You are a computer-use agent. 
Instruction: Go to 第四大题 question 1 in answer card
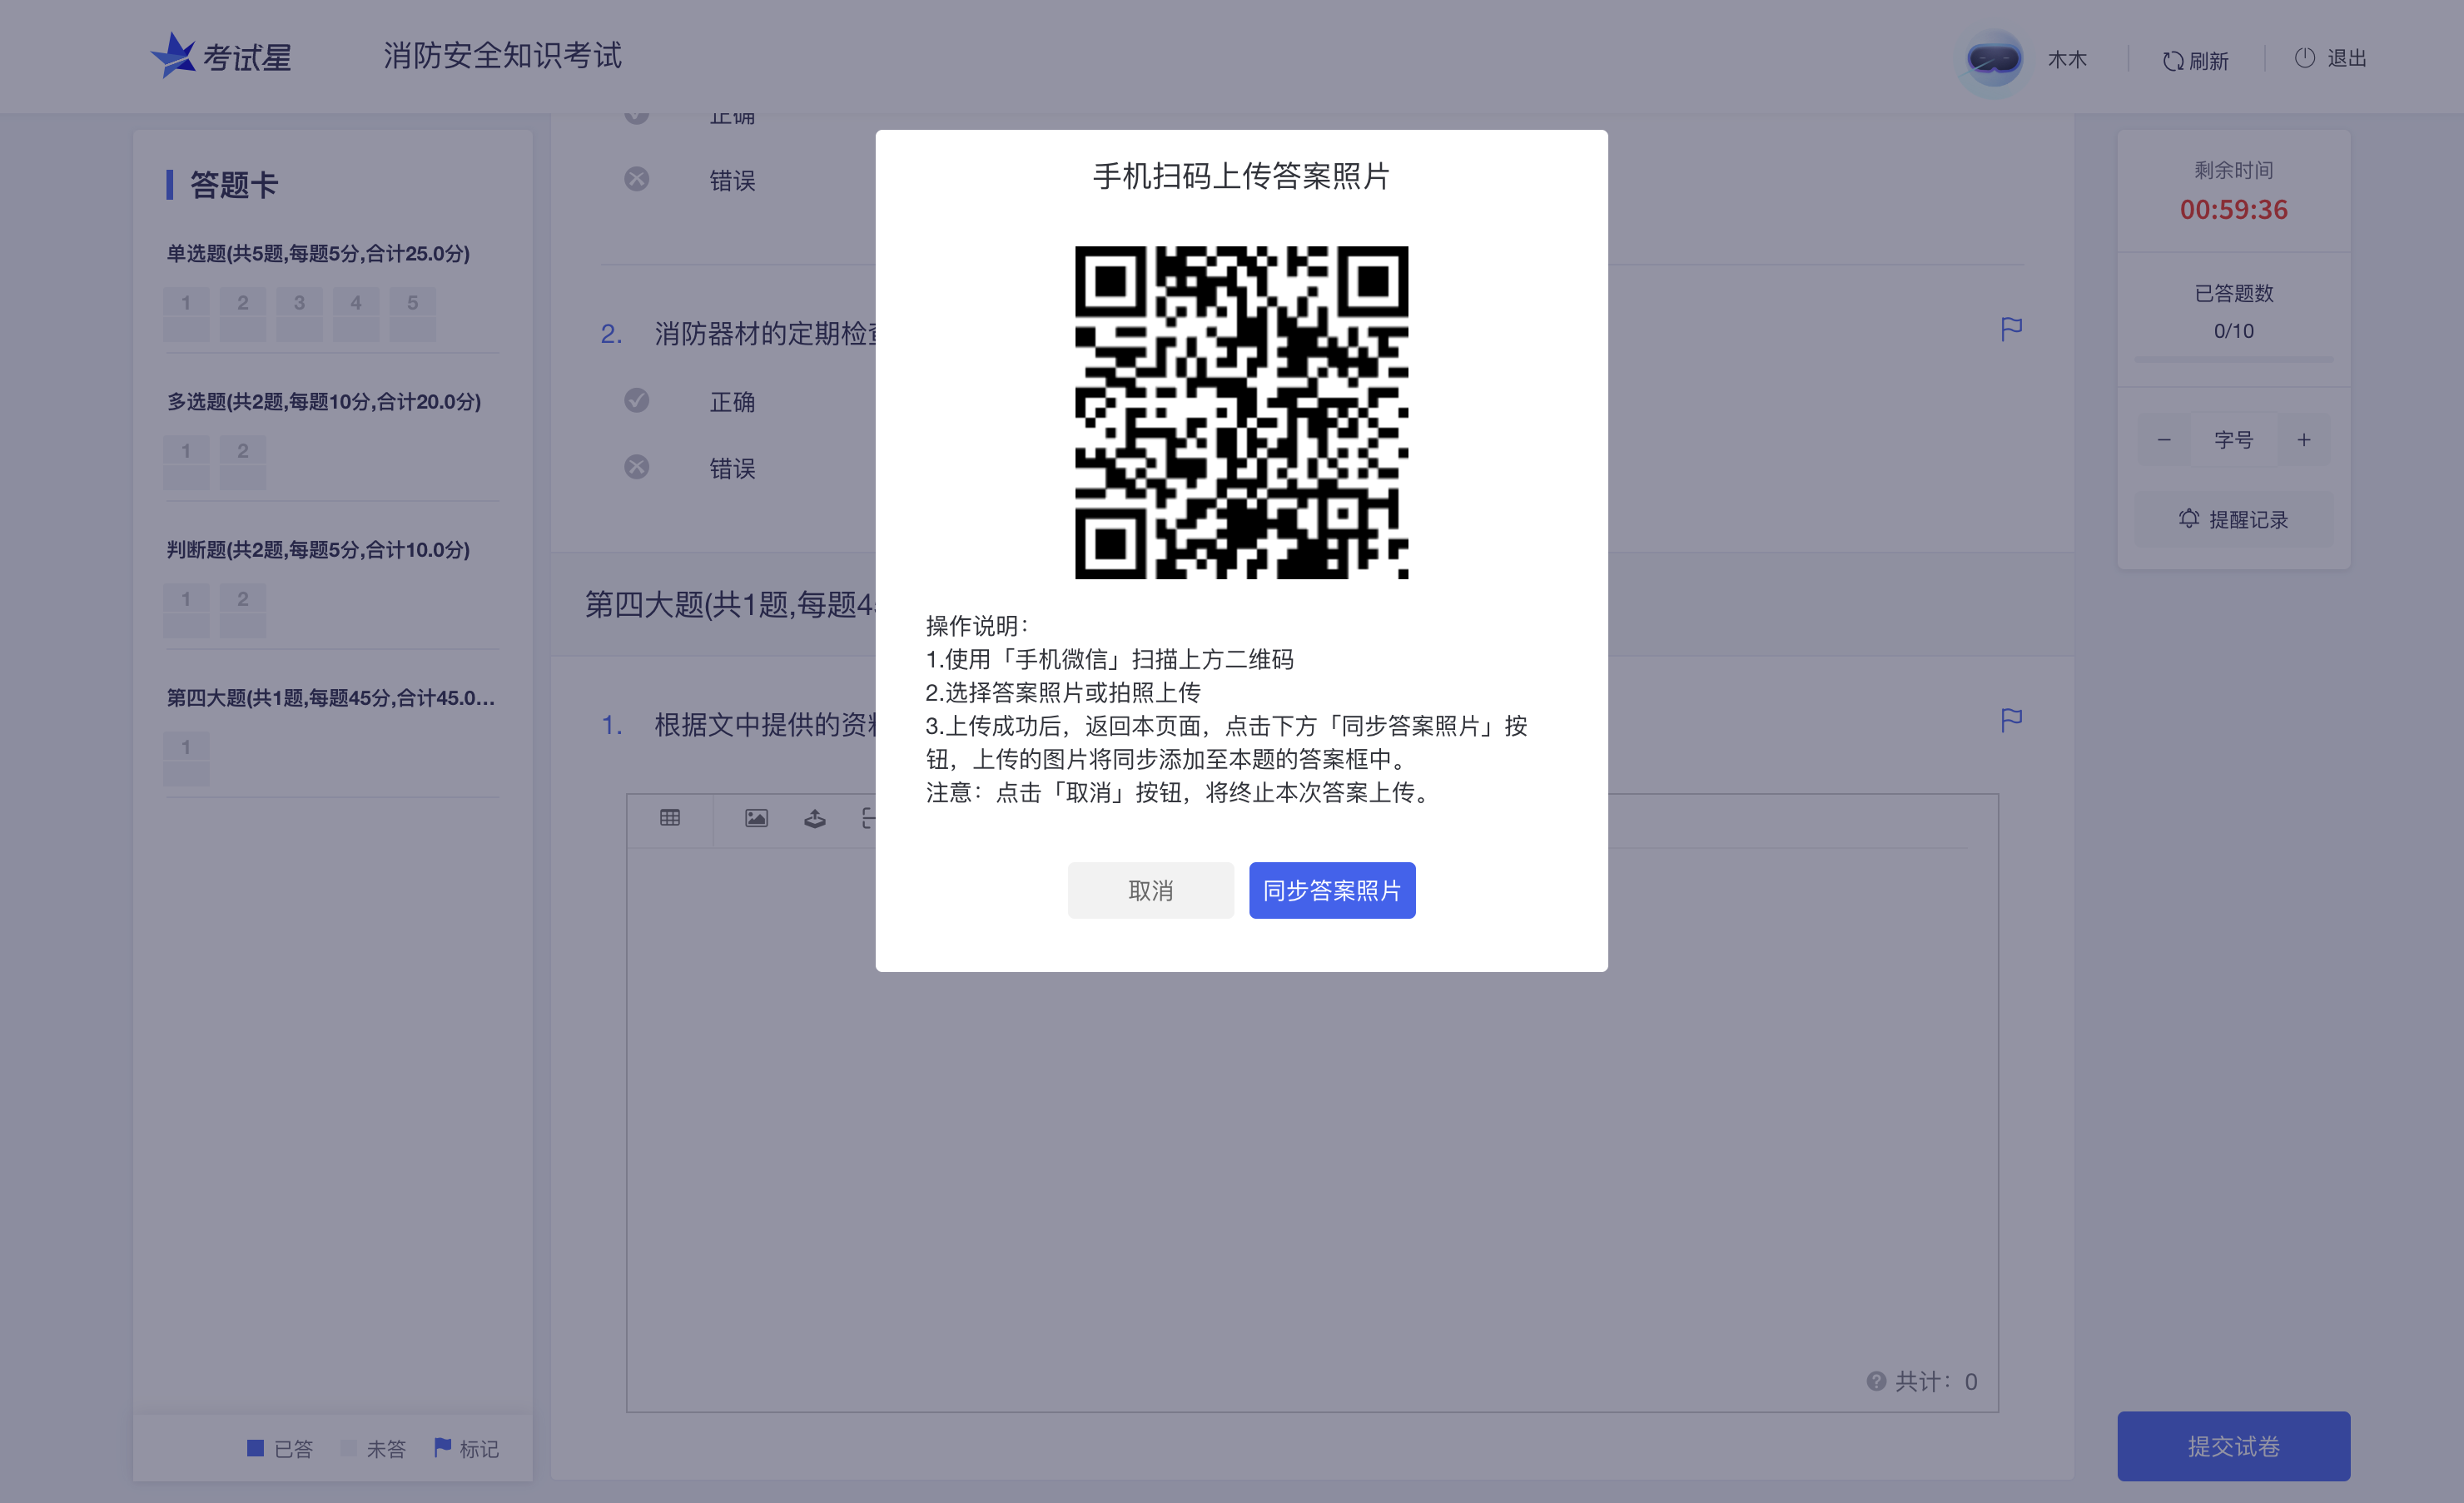[186, 758]
